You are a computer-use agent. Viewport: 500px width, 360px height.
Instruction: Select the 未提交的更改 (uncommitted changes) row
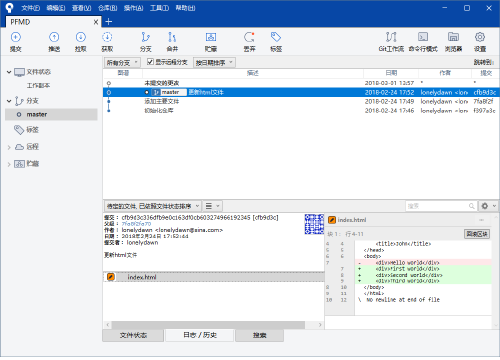click(x=301, y=83)
